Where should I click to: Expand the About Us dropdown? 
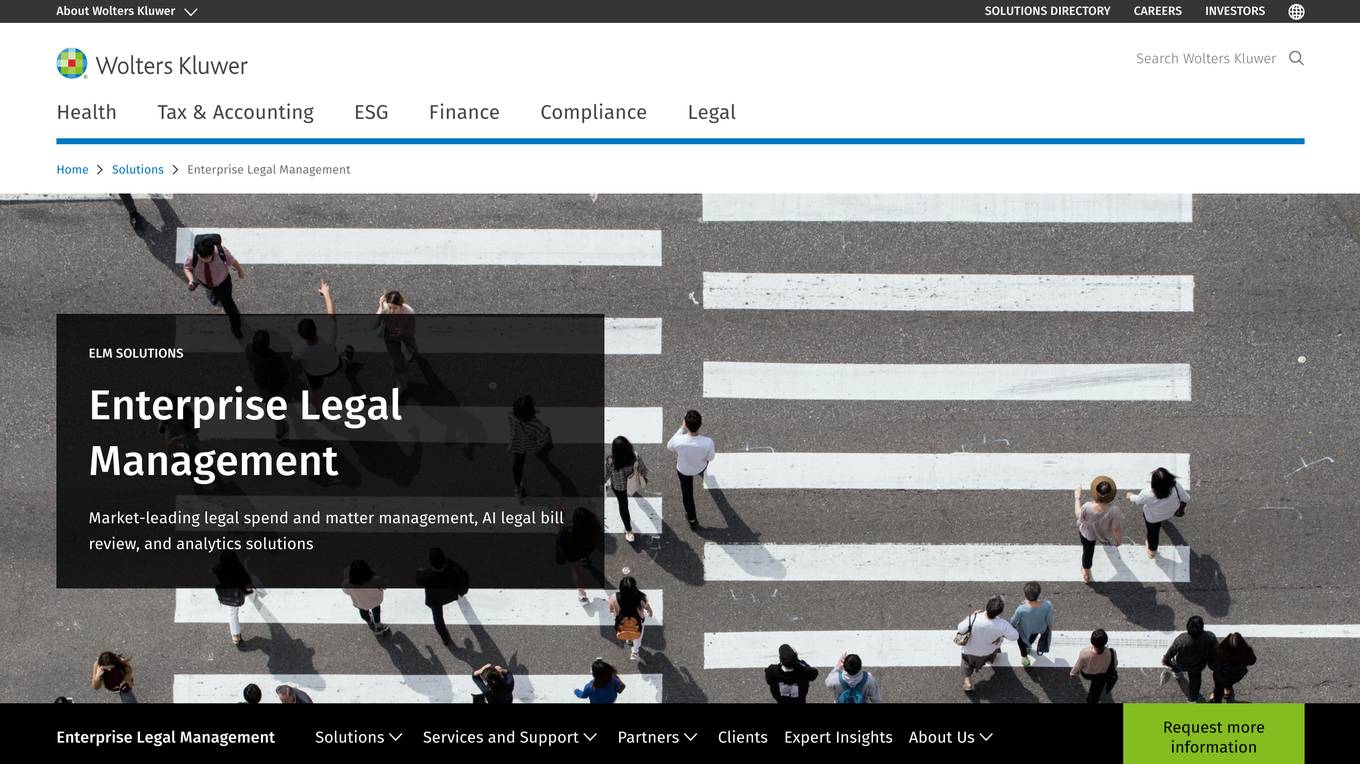950,737
